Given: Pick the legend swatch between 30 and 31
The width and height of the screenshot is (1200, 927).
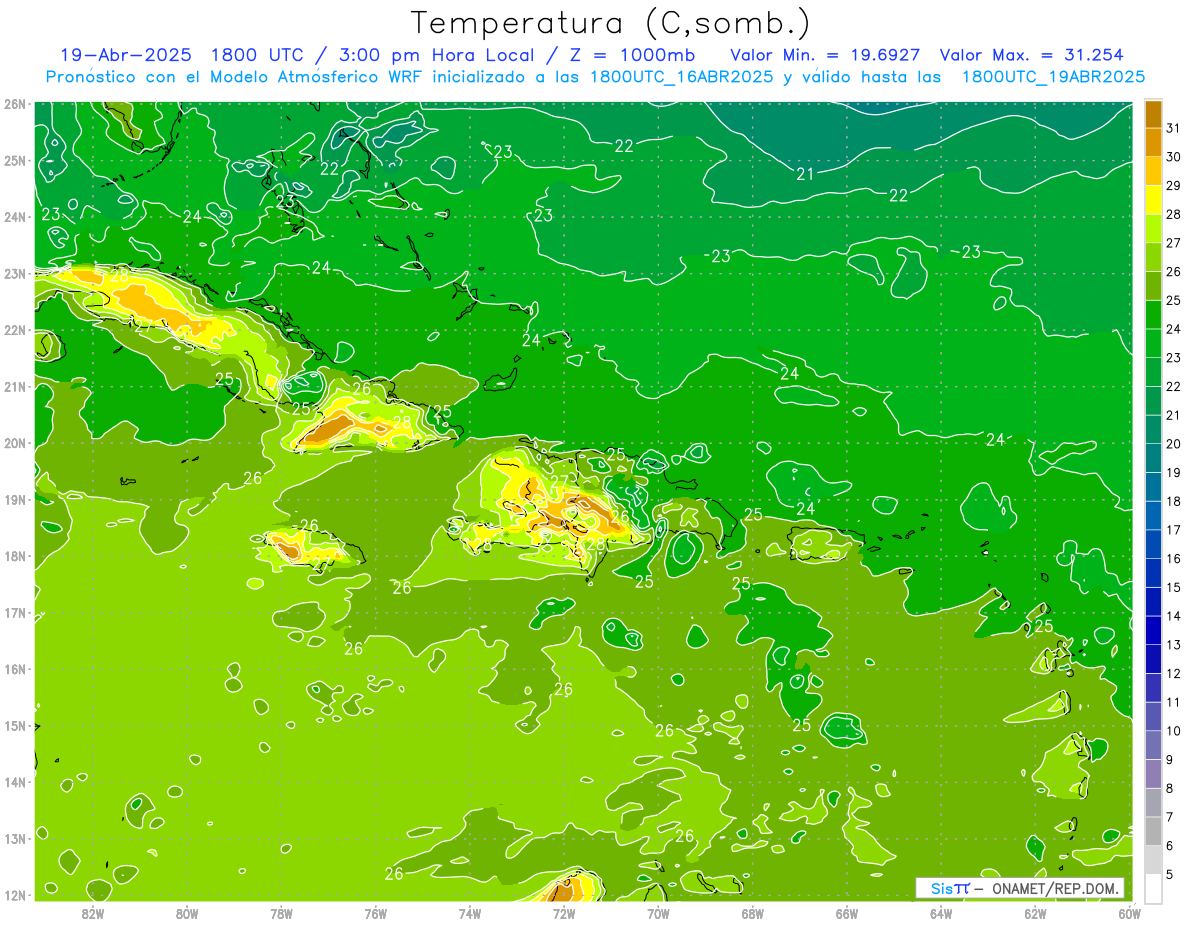Looking at the screenshot, I should click(x=1153, y=142).
